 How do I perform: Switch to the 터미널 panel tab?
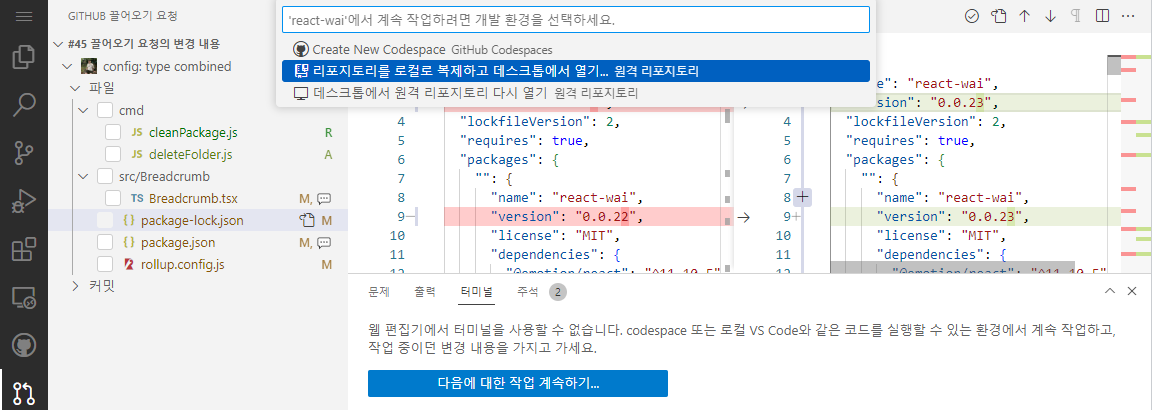pos(477,292)
